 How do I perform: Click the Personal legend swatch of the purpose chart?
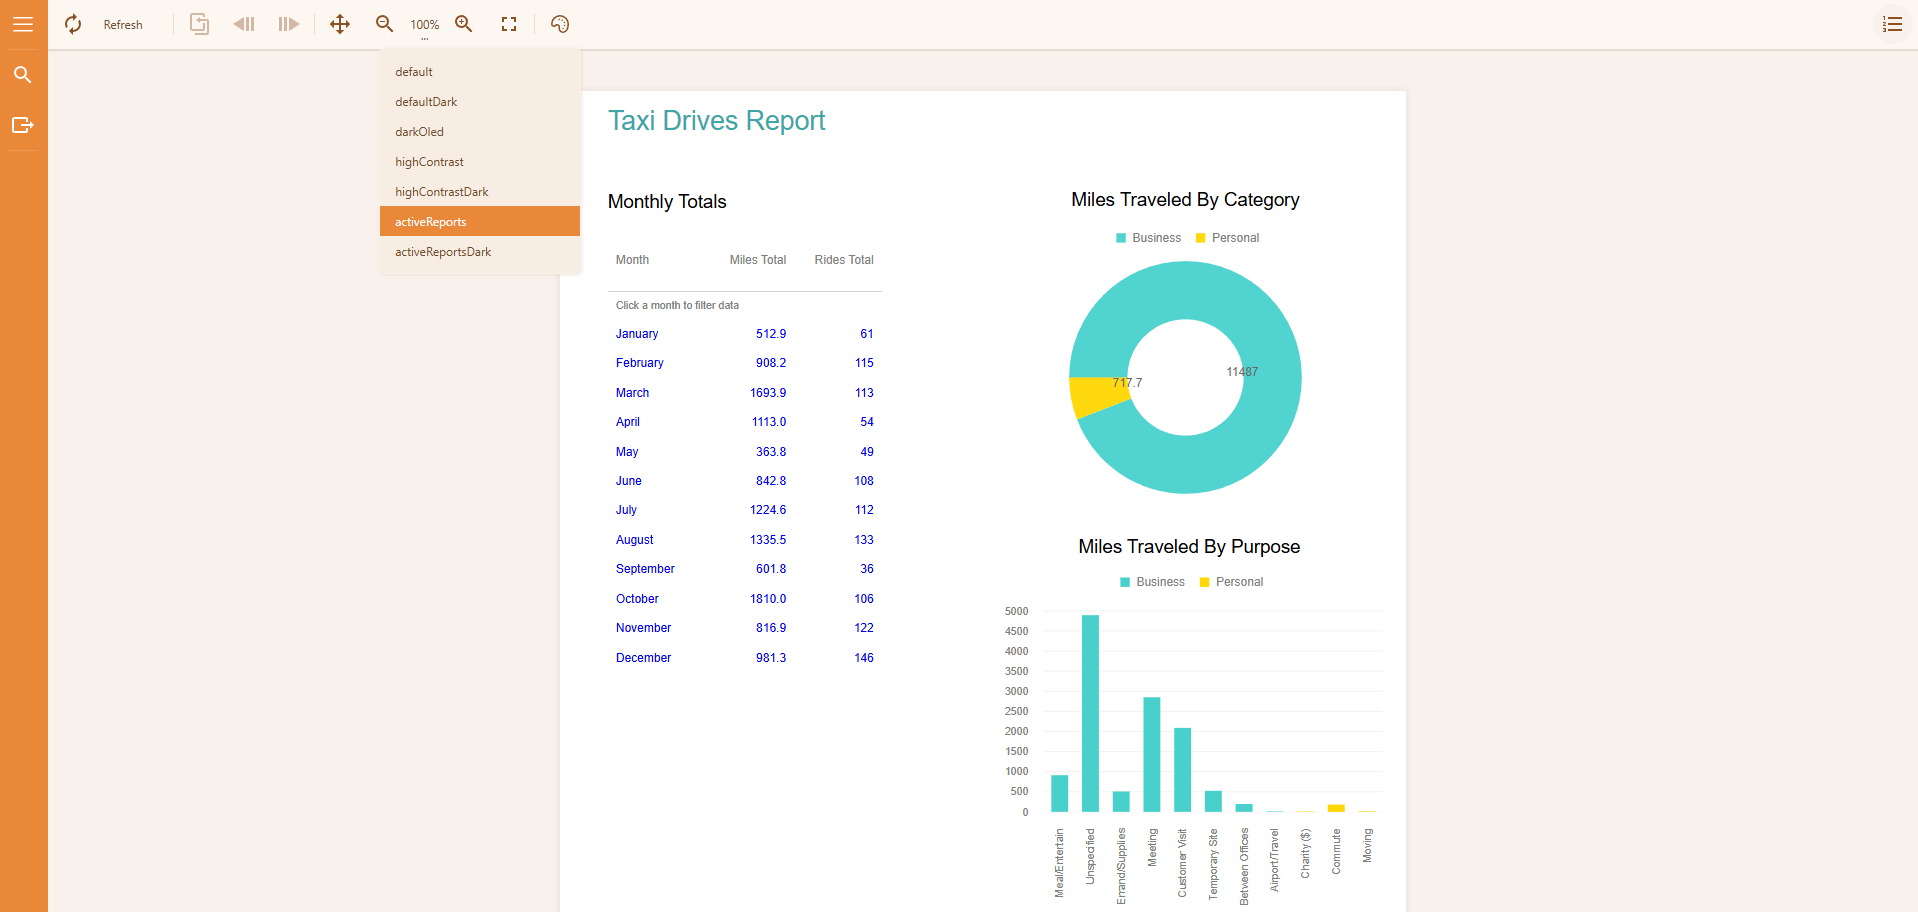pos(1205,582)
